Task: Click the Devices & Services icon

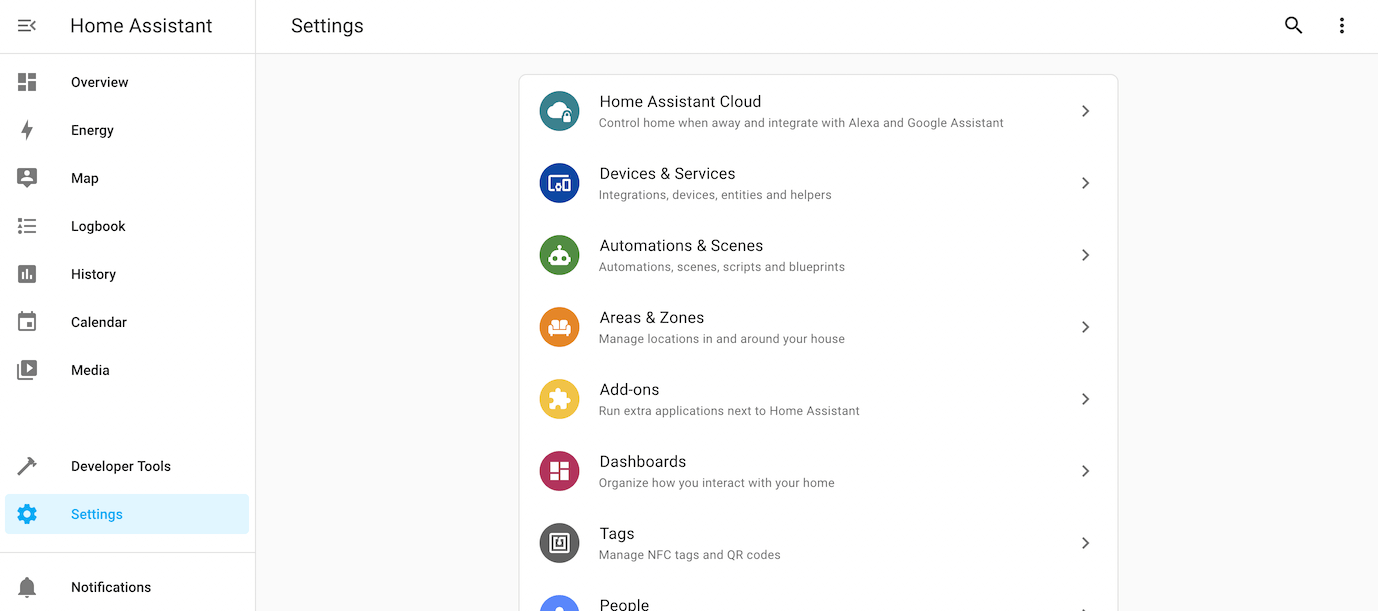Action: pyautogui.click(x=559, y=183)
